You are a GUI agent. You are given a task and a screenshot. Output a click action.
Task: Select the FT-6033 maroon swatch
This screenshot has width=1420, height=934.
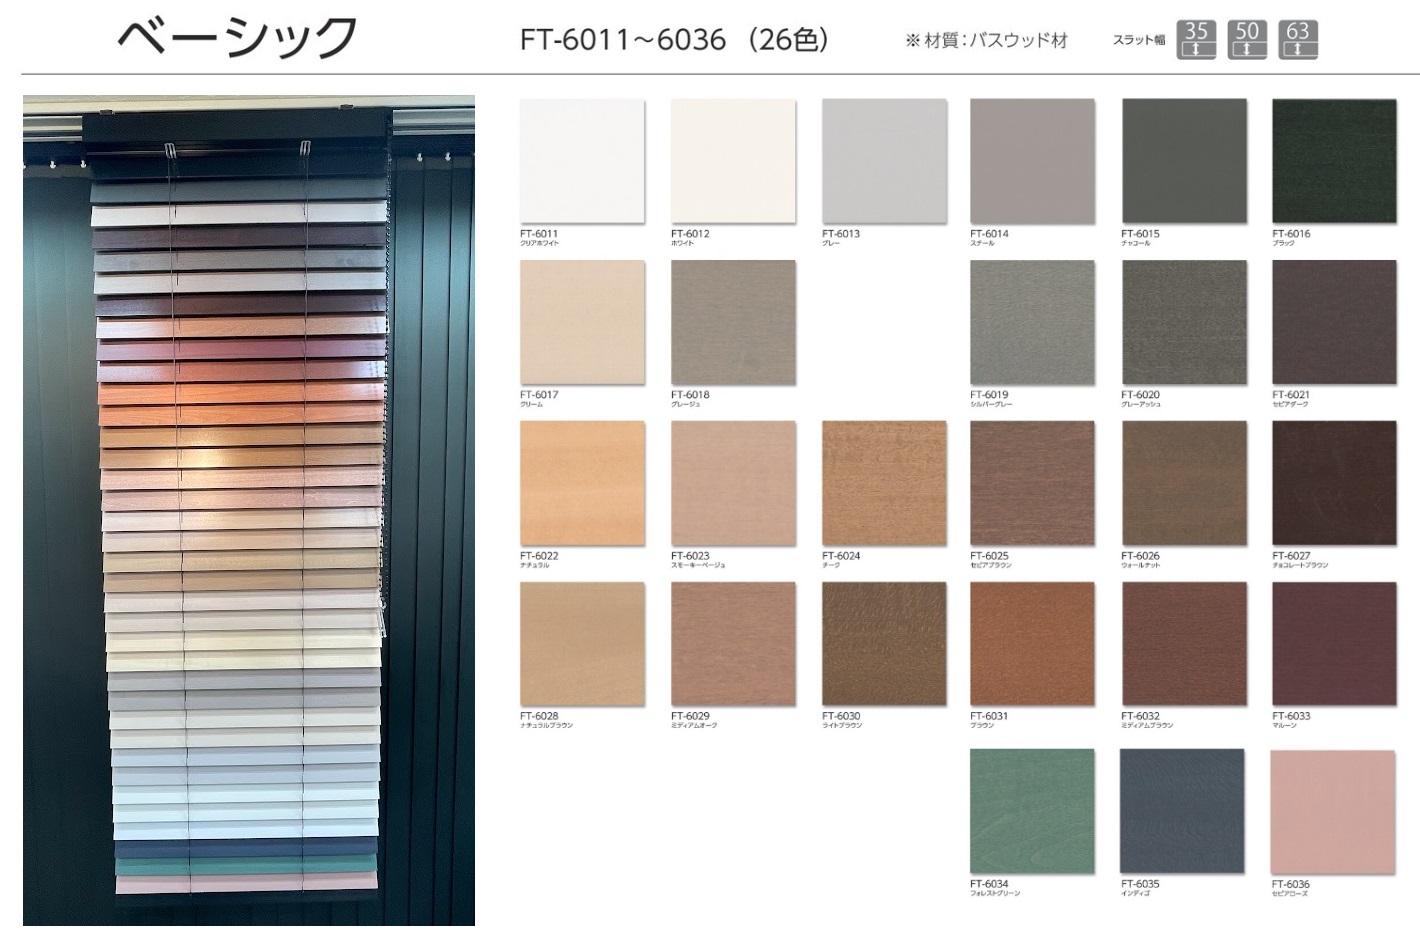pos(1334,644)
